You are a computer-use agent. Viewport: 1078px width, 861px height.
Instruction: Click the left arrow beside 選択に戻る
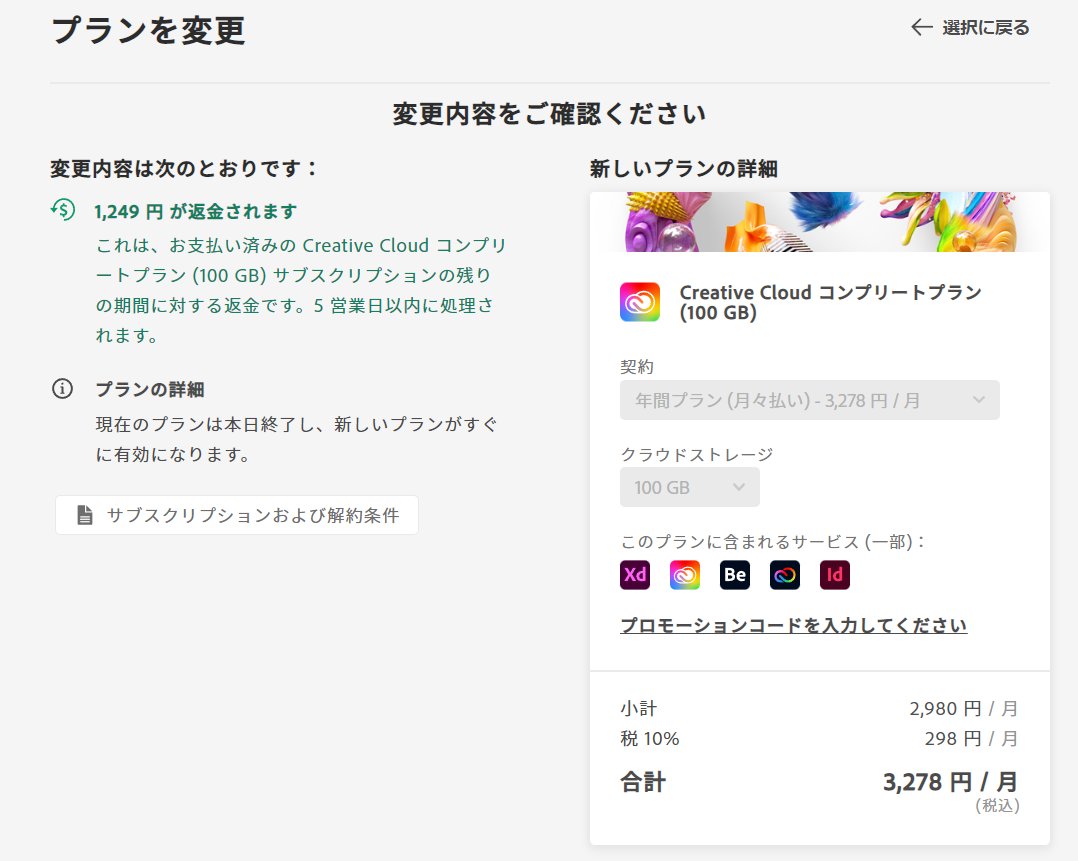921,28
